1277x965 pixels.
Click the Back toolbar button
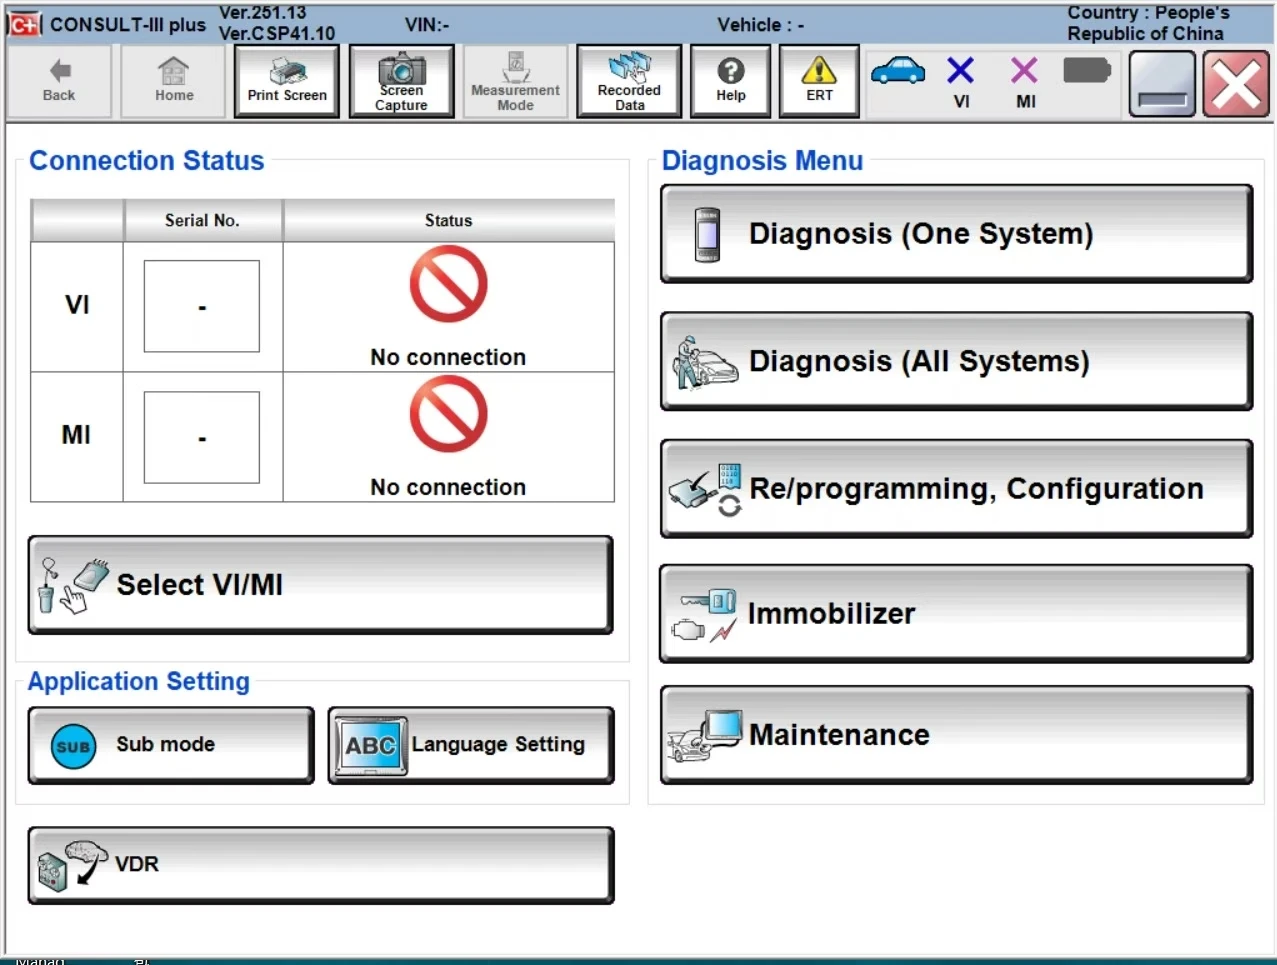coord(59,81)
